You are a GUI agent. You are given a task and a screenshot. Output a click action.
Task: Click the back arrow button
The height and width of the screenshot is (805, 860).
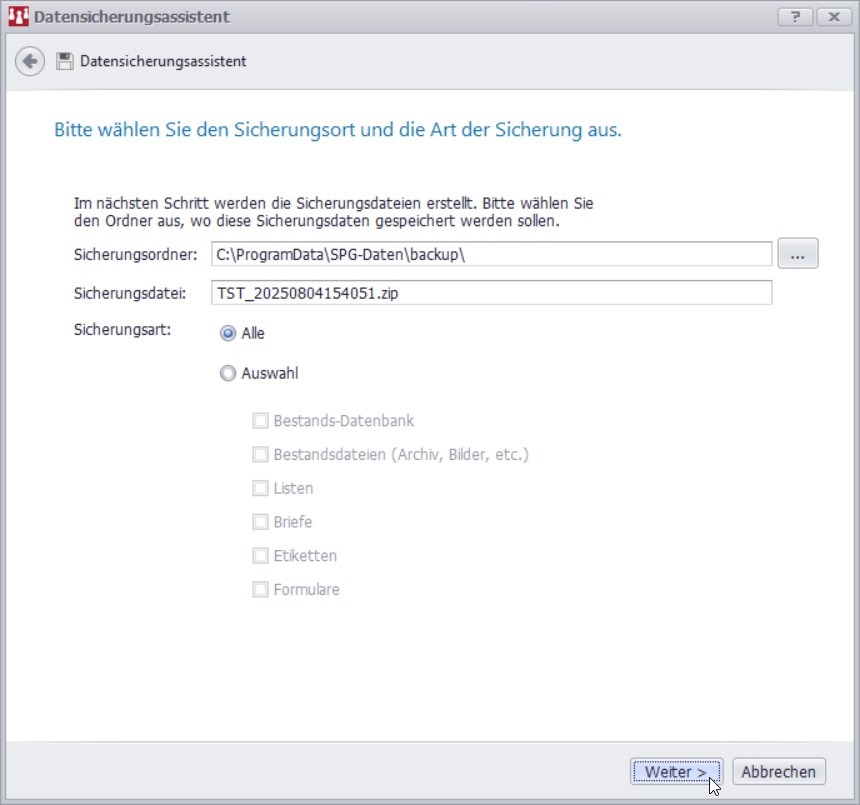pyautogui.click(x=30, y=61)
